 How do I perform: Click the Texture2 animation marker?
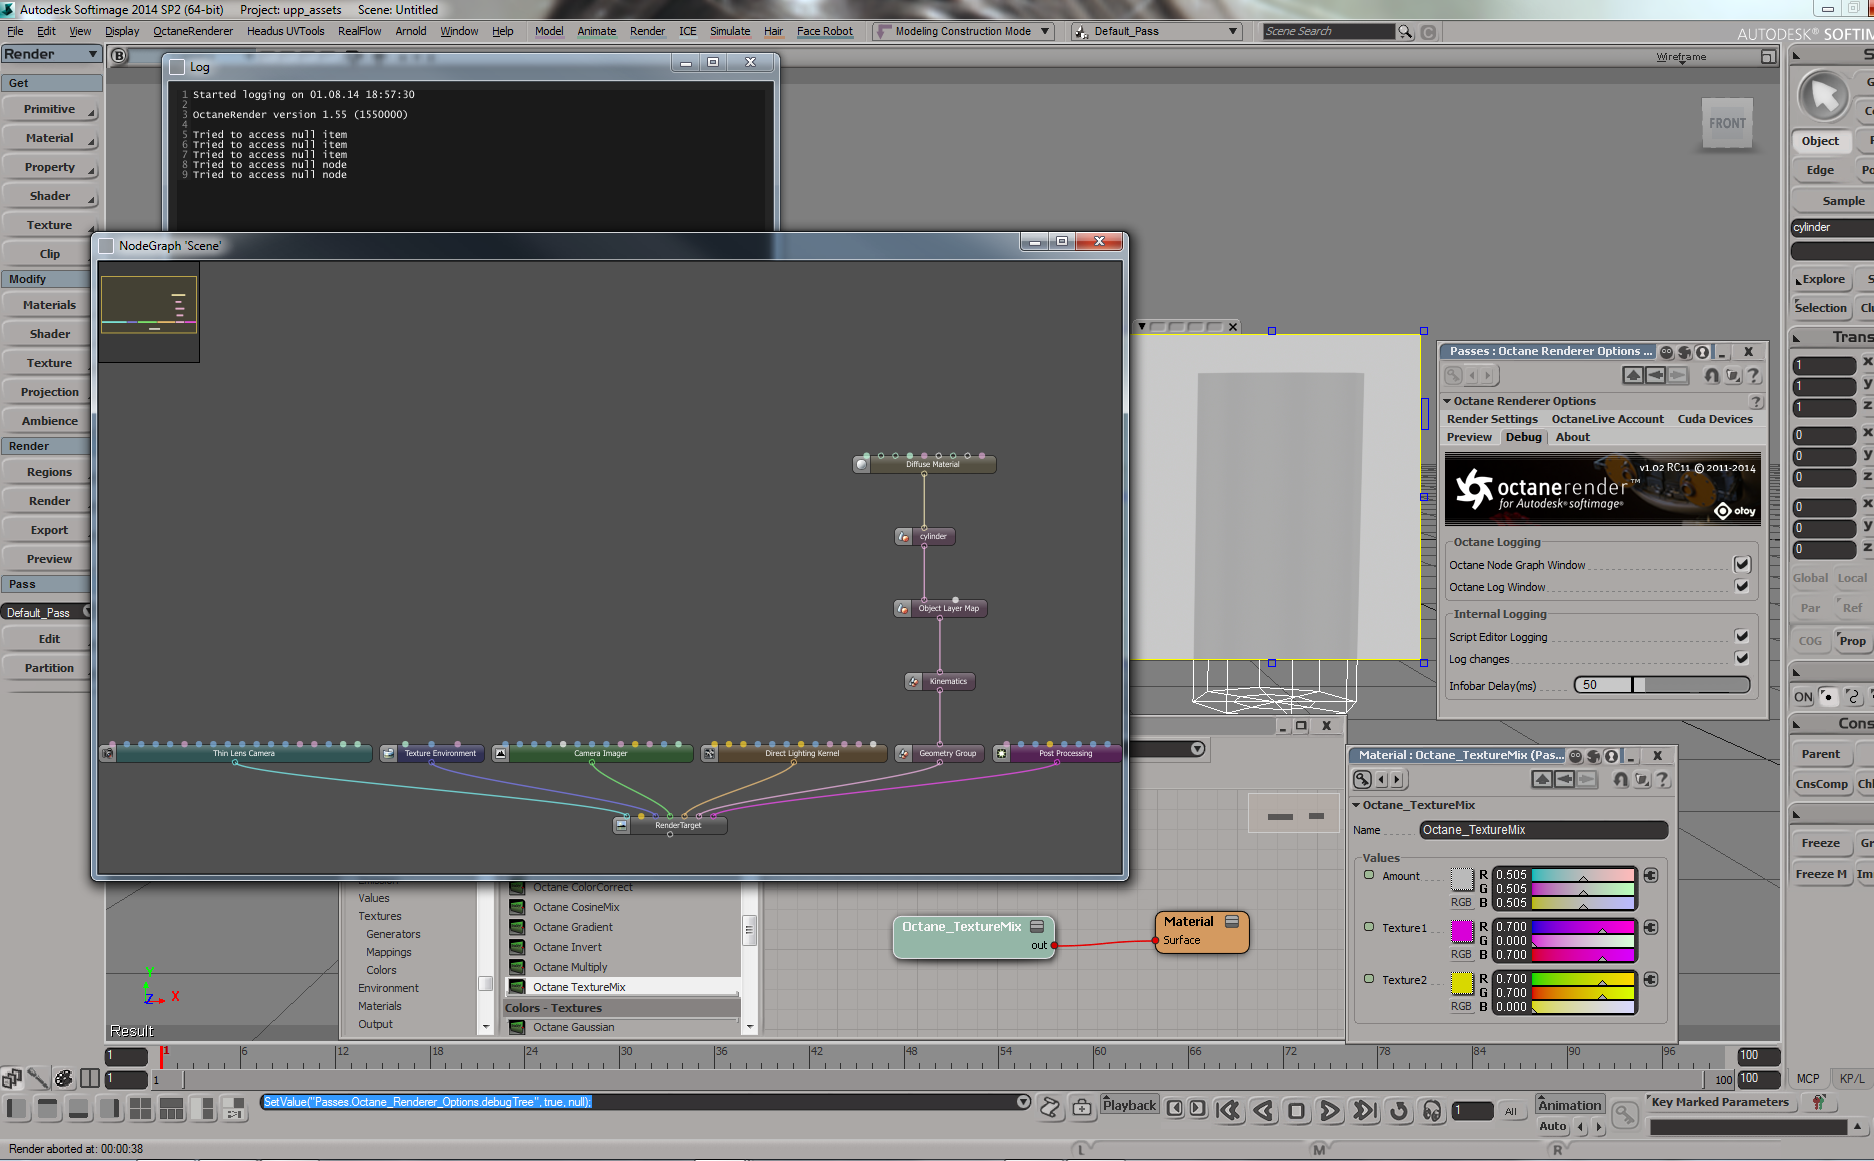(1369, 979)
